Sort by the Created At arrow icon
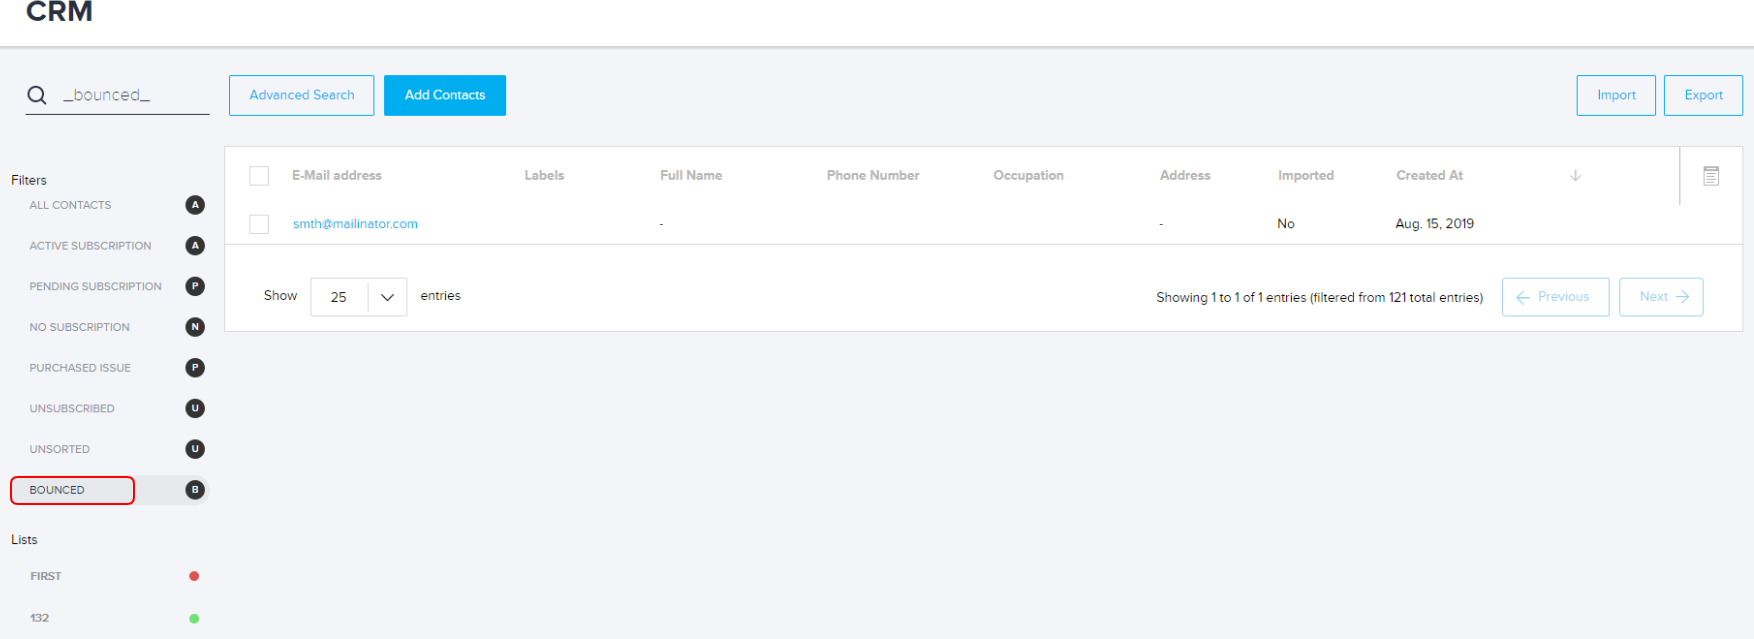Image resolution: width=1754 pixels, height=639 pixels. pos(1575,176)
